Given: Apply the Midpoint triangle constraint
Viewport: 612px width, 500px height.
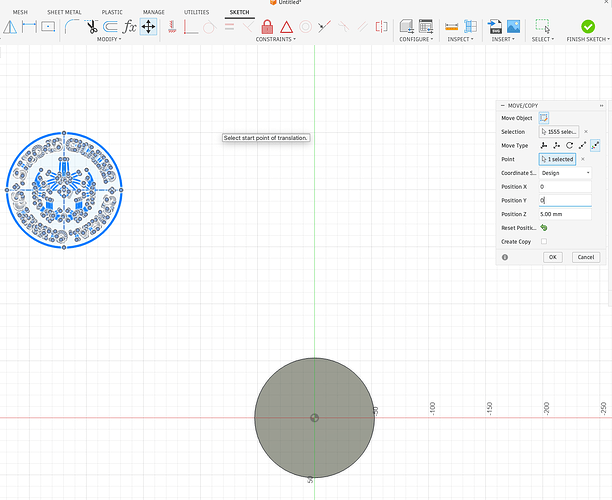Looking at the screenshot, I should pyautogui.click(x=286, y=27).
